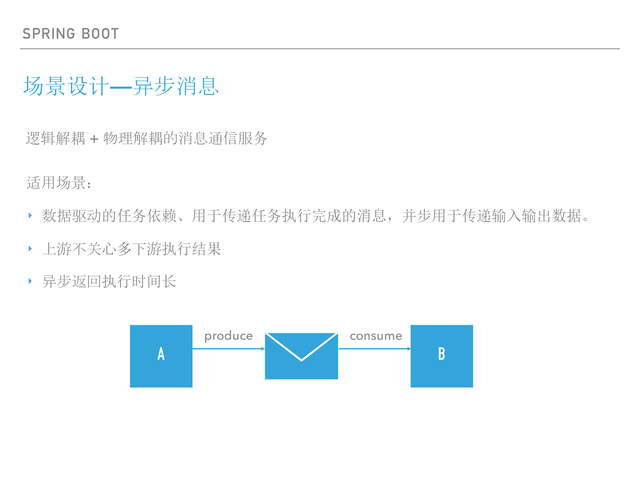Select the bullet text 异步返回执行时间长

tap(109, 281)
